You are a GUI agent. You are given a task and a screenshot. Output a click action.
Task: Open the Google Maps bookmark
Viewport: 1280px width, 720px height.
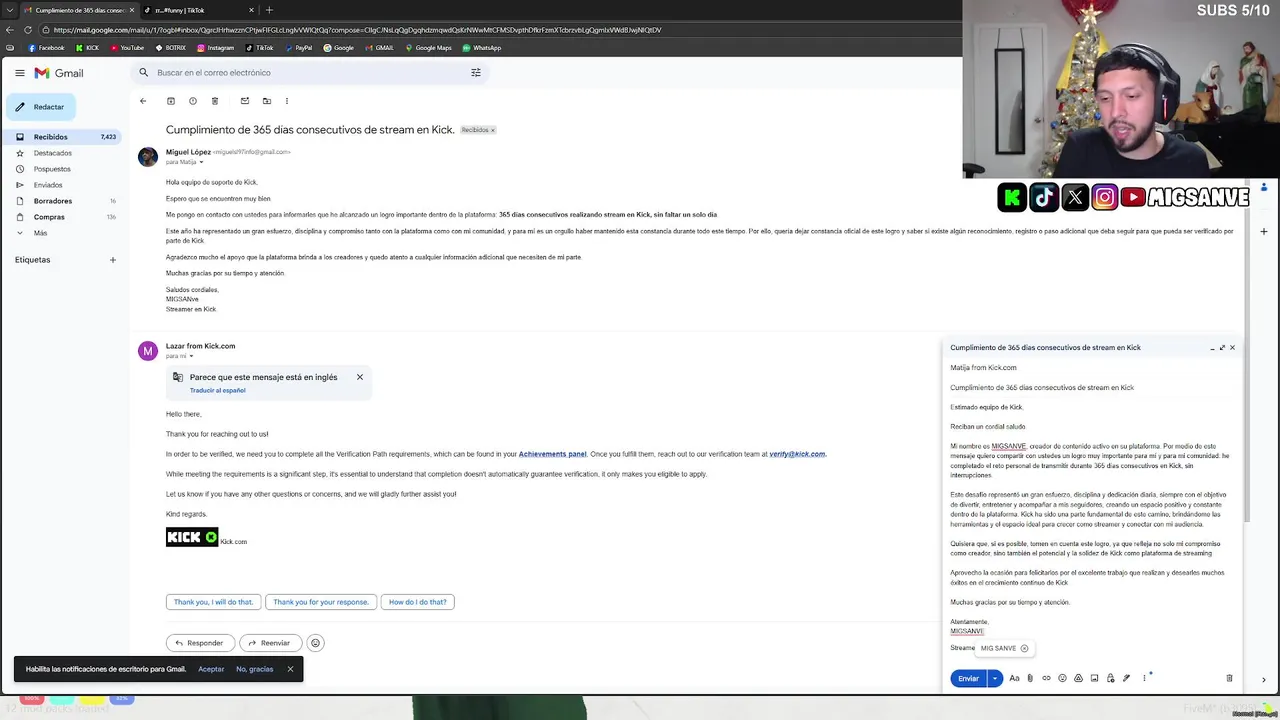click(428, 48)
